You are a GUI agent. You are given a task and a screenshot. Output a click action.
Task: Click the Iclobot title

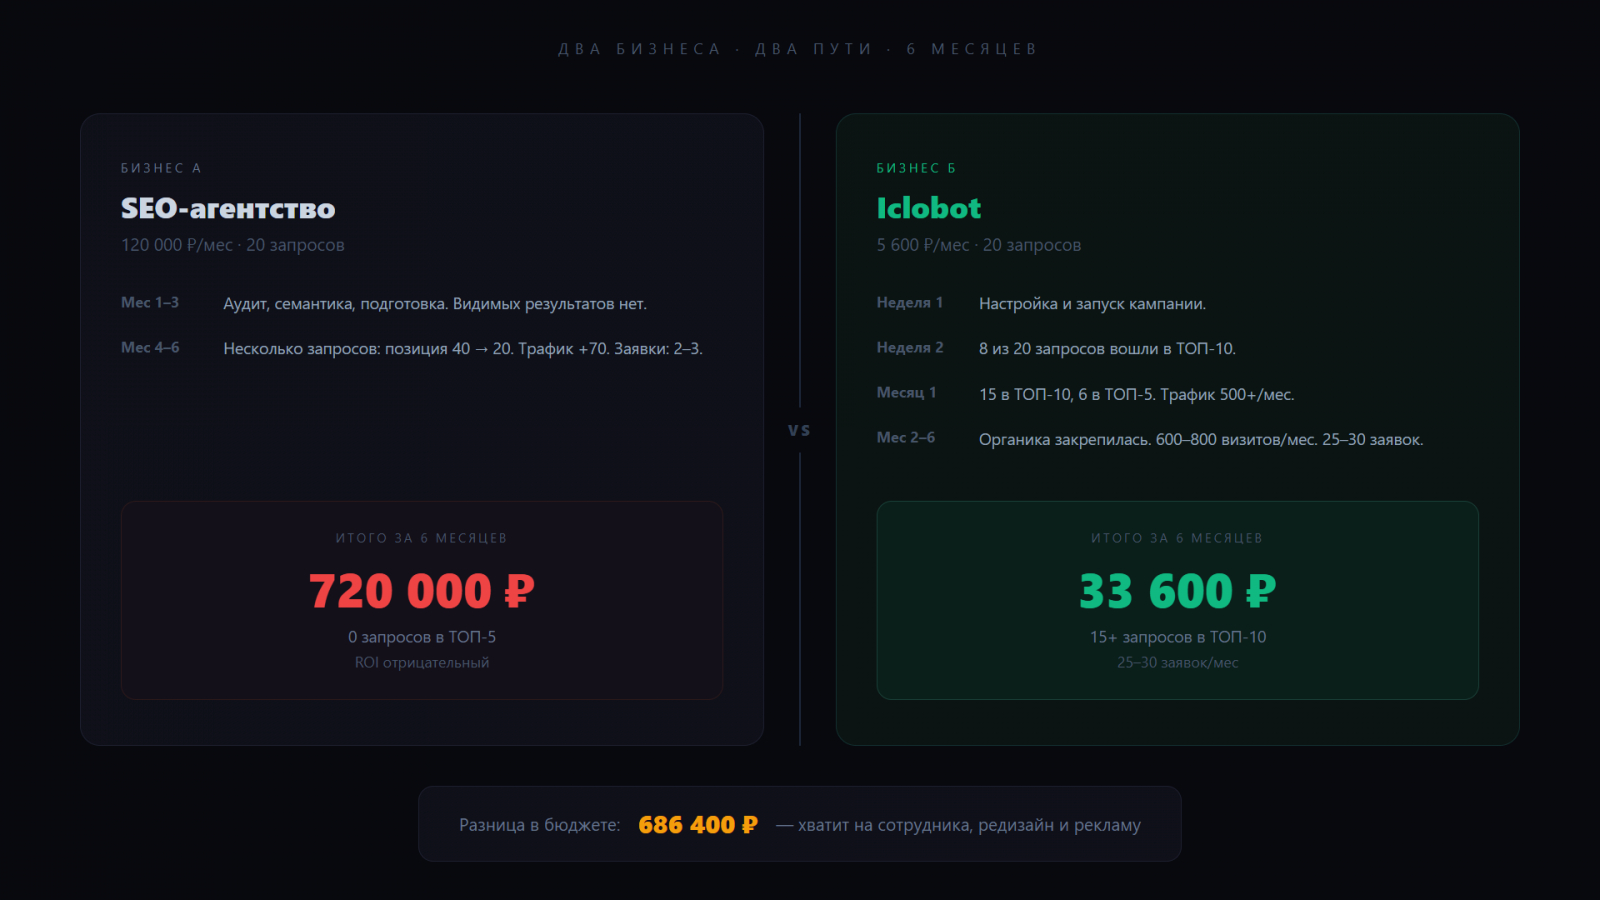(x=928, y=208)
